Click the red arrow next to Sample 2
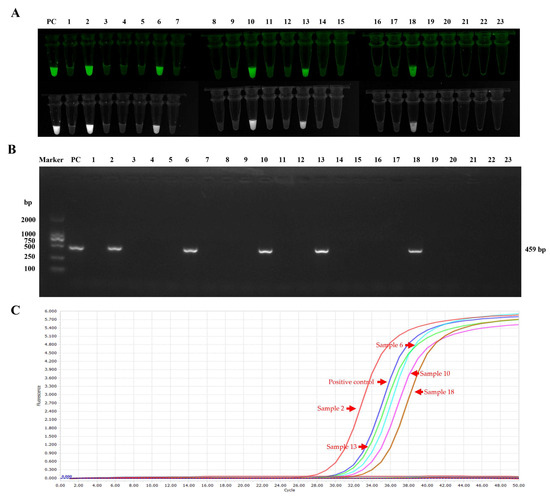This screenshot has height=496, width=550. pos(351,408)
